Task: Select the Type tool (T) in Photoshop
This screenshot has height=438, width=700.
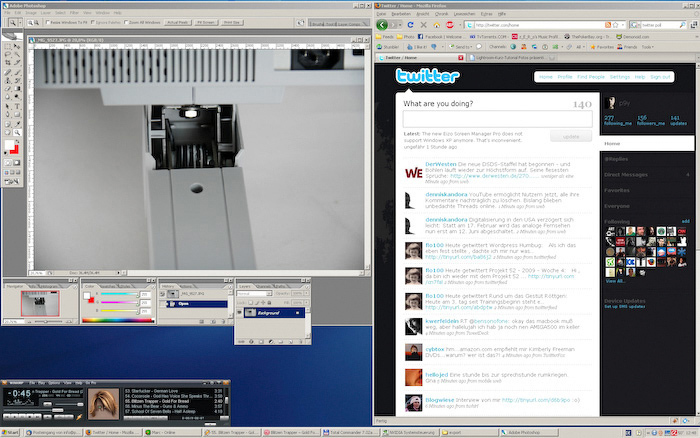Action: pyautogui.click(x=17, y=106)
